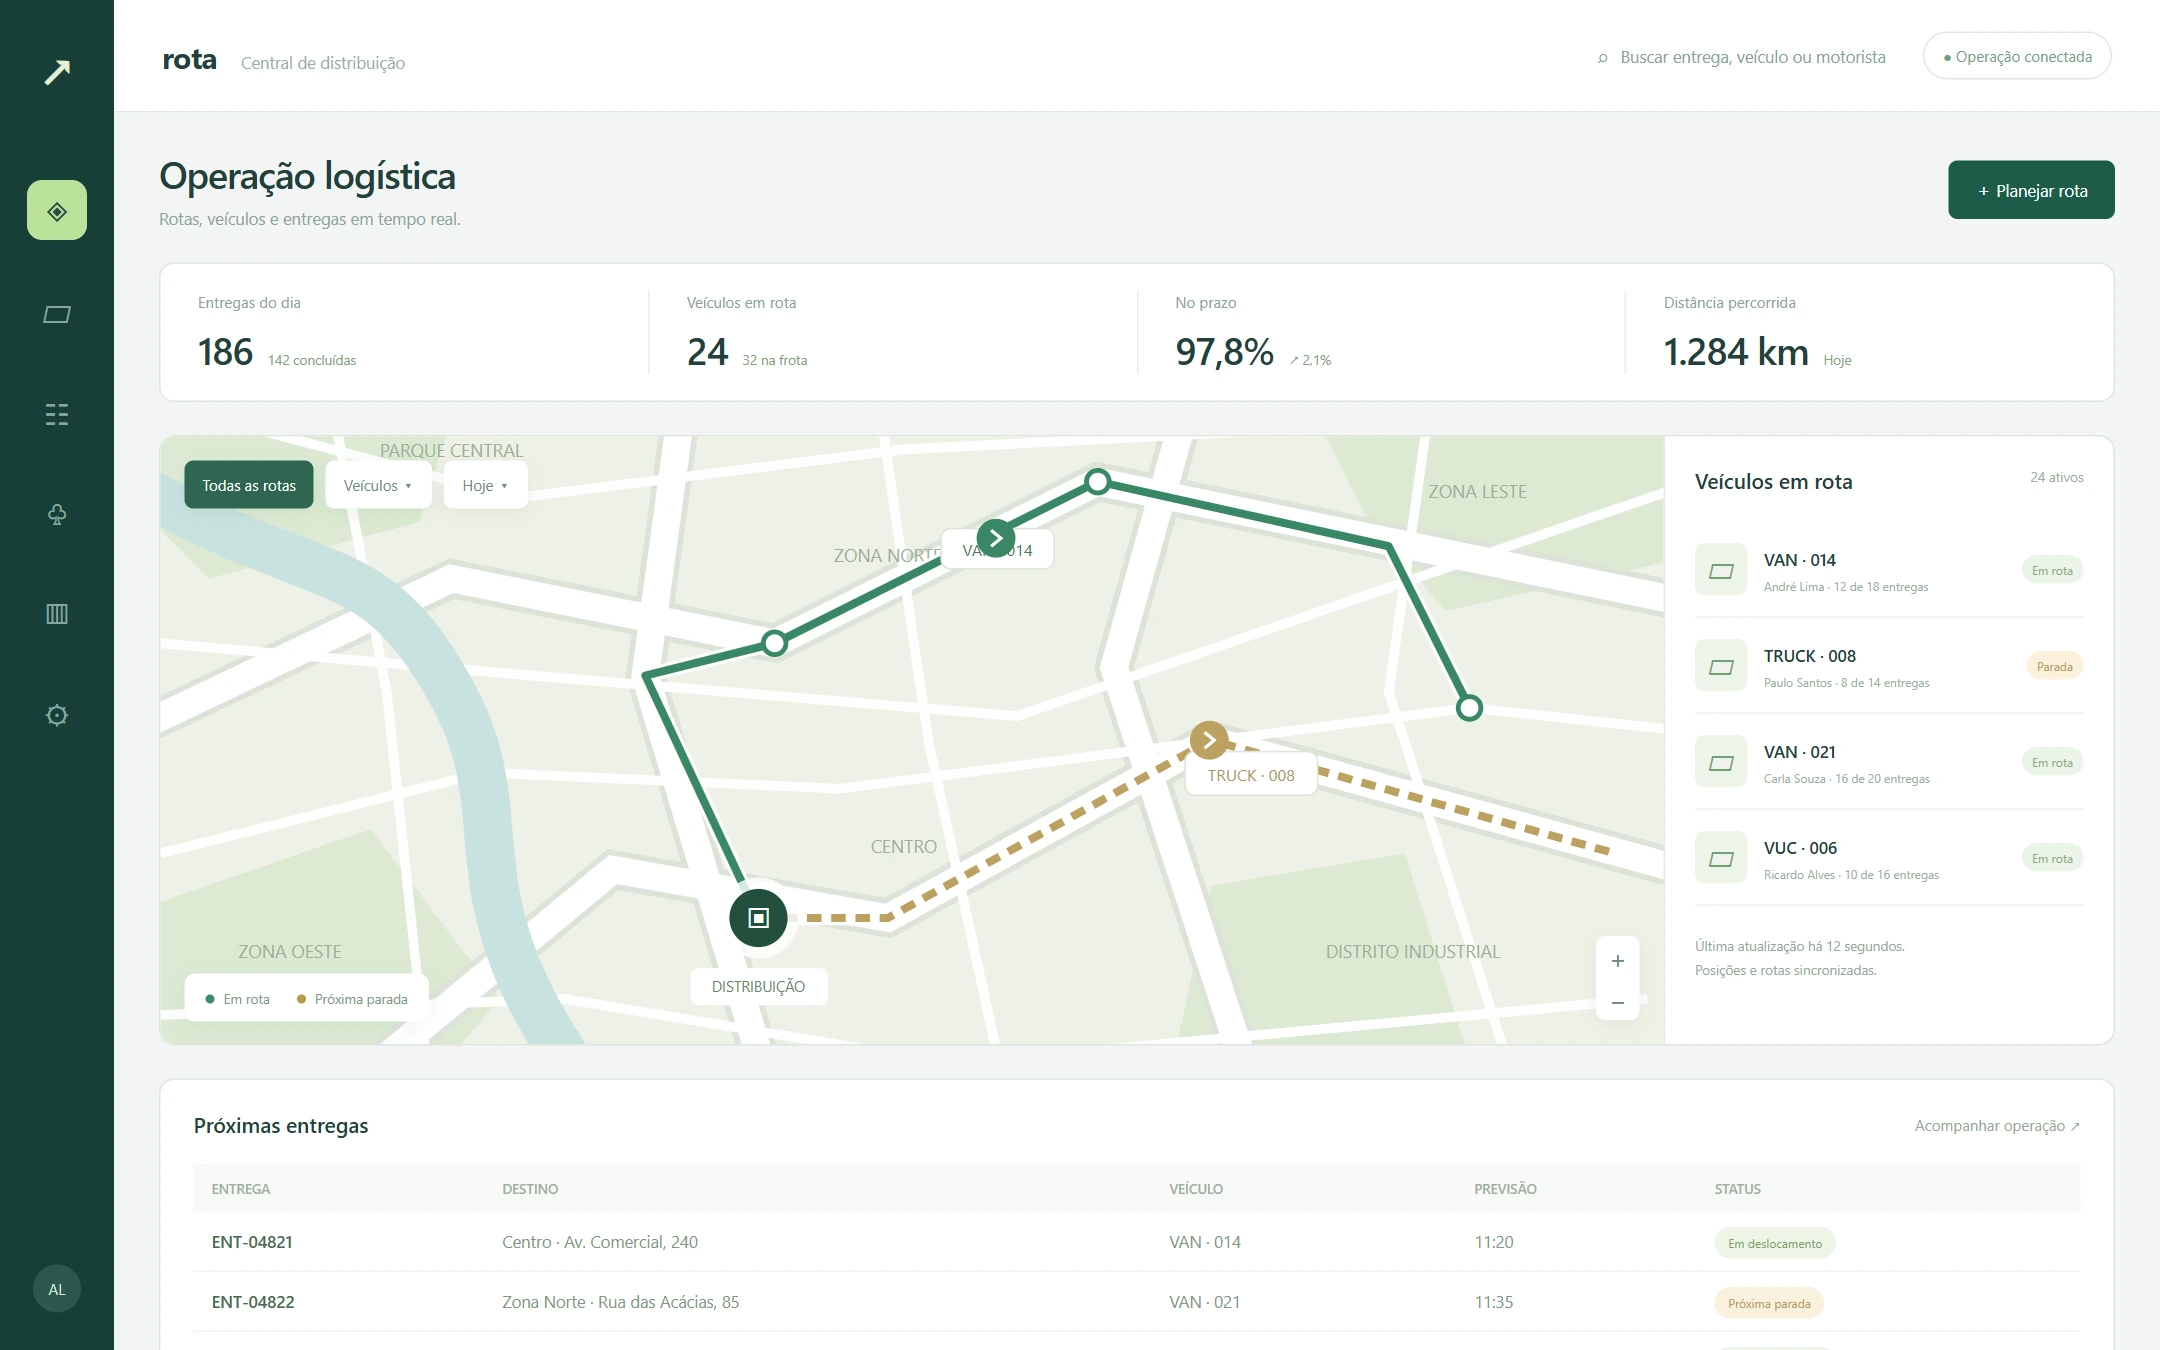Click Em rota badge for VUC · 006
2160x1350 pixels.
(x=2052, y=859)
